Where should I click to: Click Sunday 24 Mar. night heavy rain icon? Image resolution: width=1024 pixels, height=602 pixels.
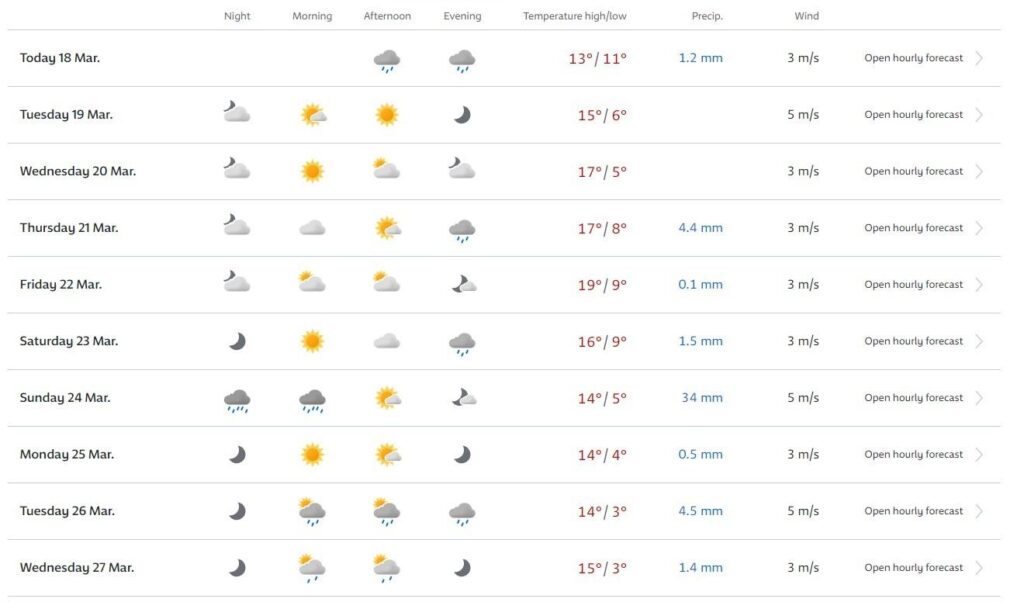[x=237, y=400]
